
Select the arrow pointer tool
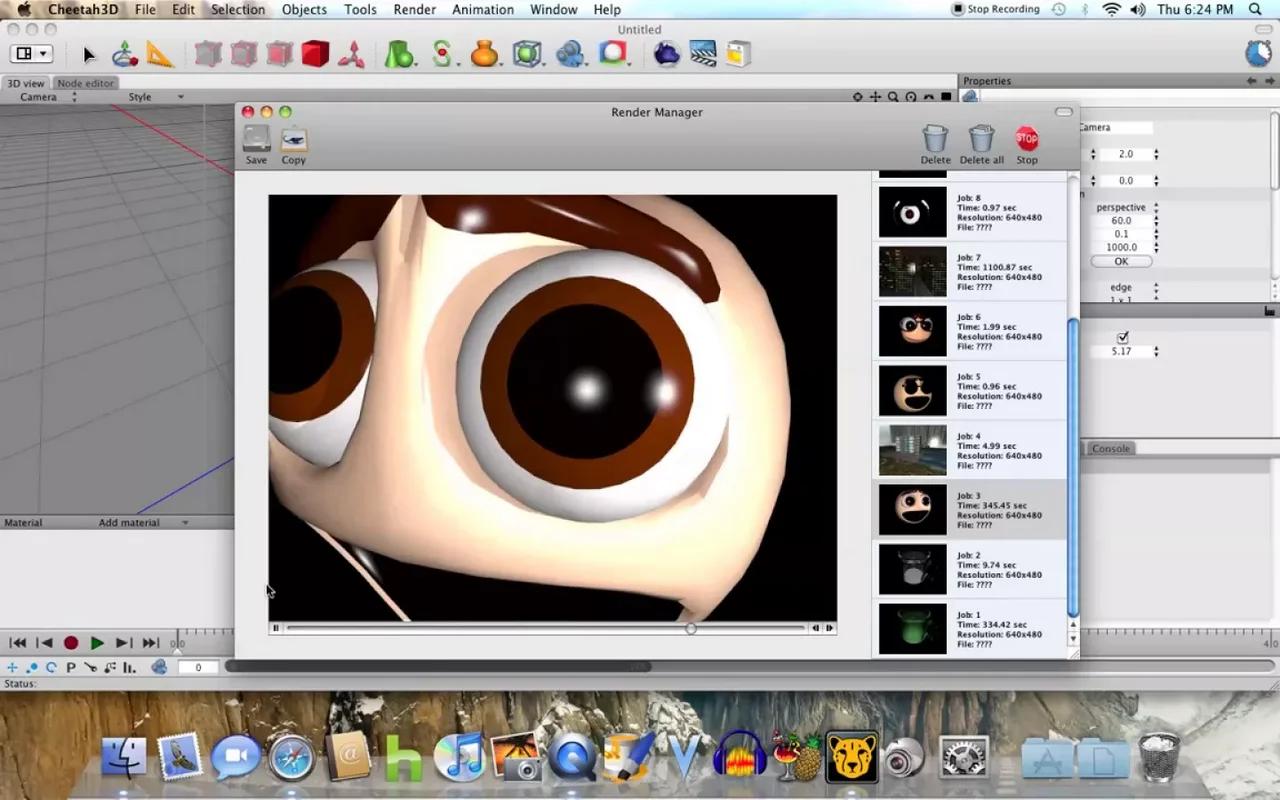click(x=88, y=55)
